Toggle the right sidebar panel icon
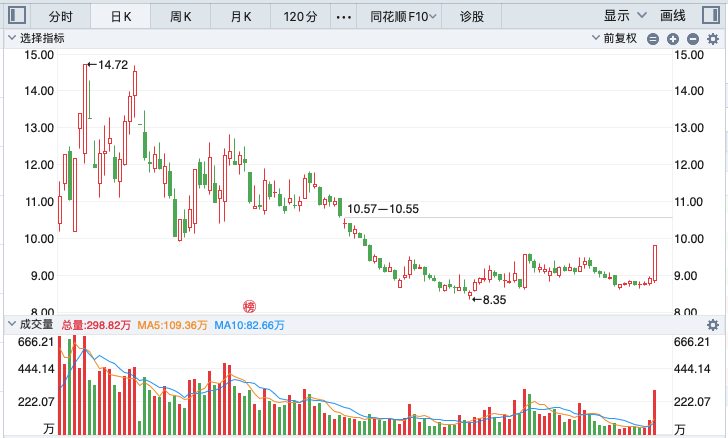 tap(710, 15)
